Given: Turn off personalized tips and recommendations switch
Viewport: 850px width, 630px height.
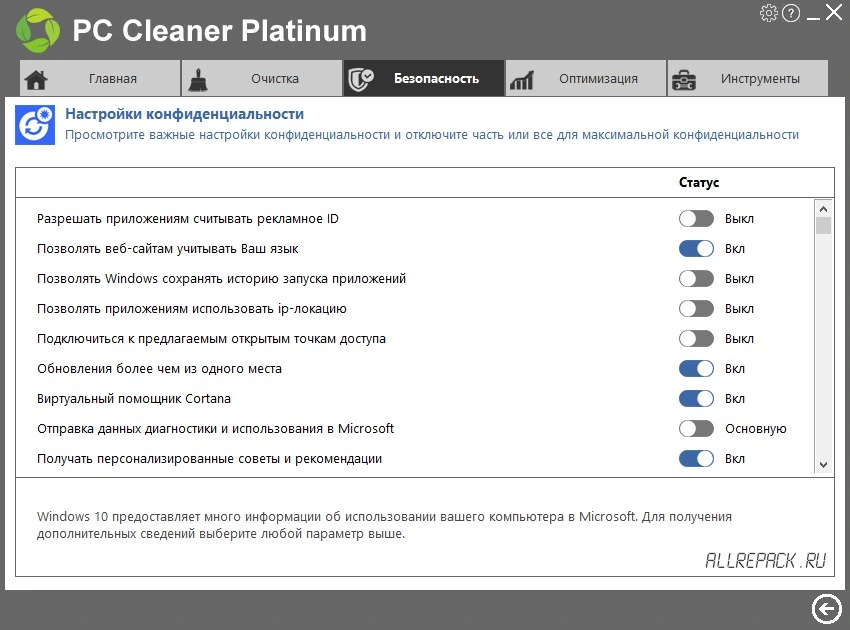Looking at the screenshot, I should pos(696,459).
